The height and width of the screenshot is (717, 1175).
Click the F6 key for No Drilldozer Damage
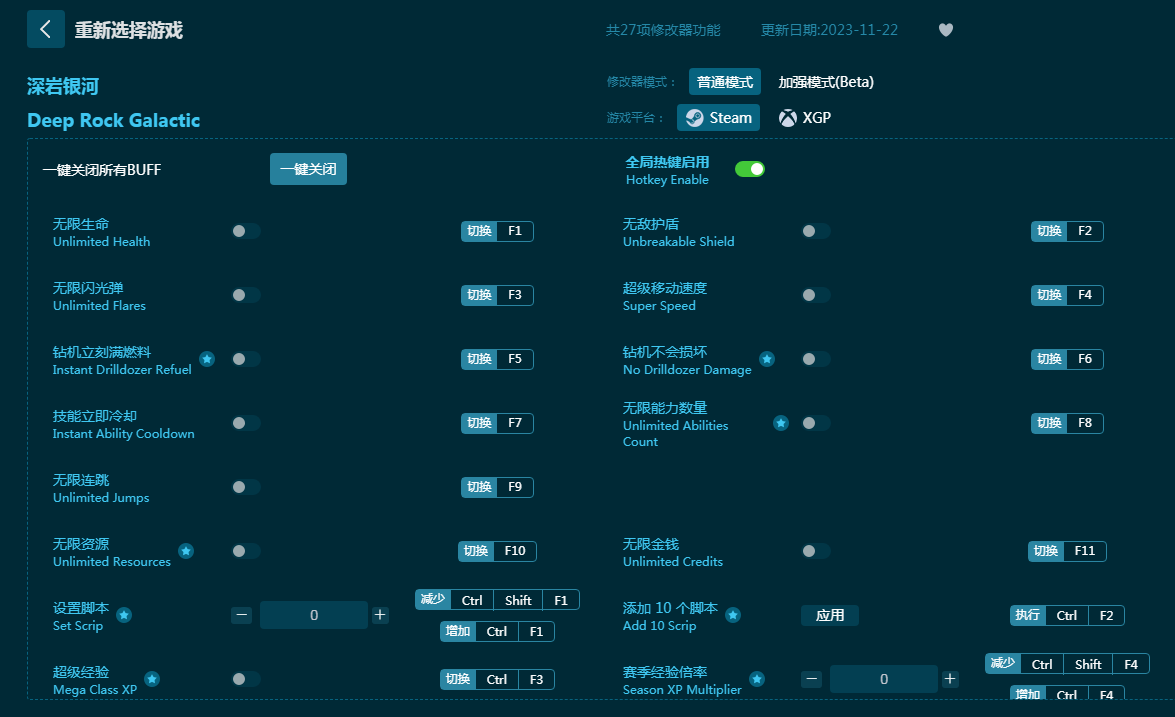[x=1085, y=359]
